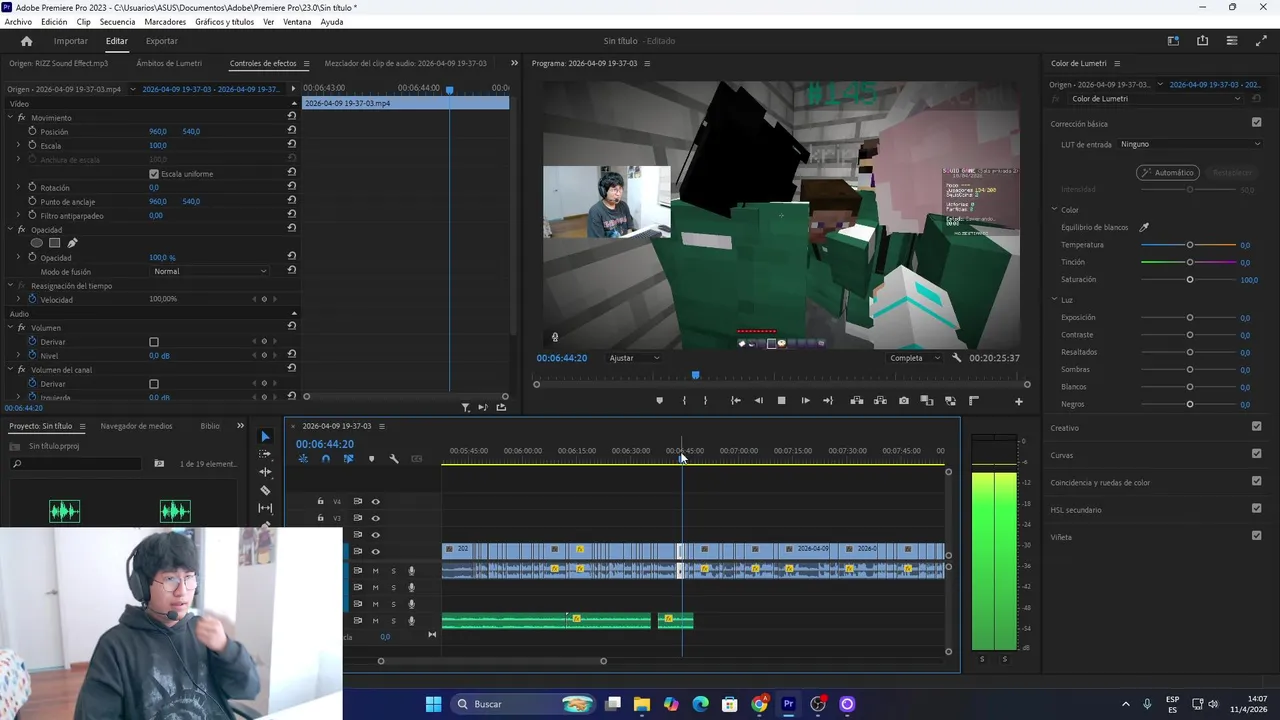Viewport: 1280px width, 720px height.
Task: Collapse the Color section in Lumetri
Action: point(1054,210)
